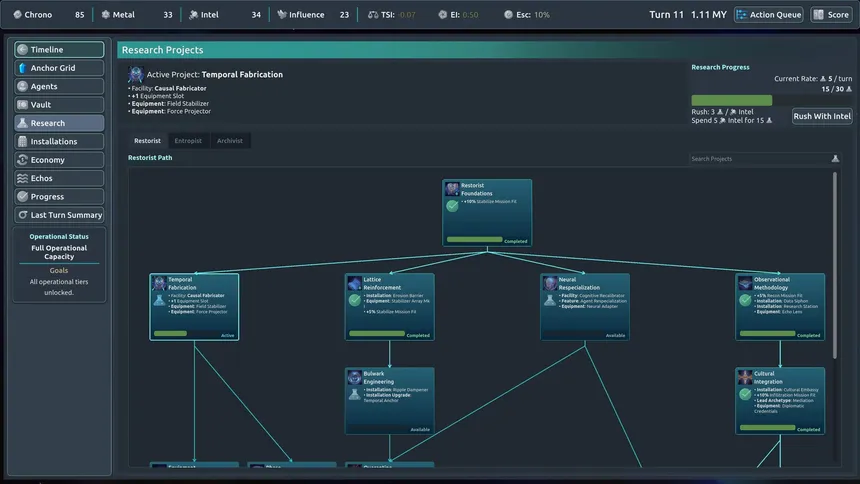Switch to the Restorist tab
860x484 pixels.
pos(148,141)
